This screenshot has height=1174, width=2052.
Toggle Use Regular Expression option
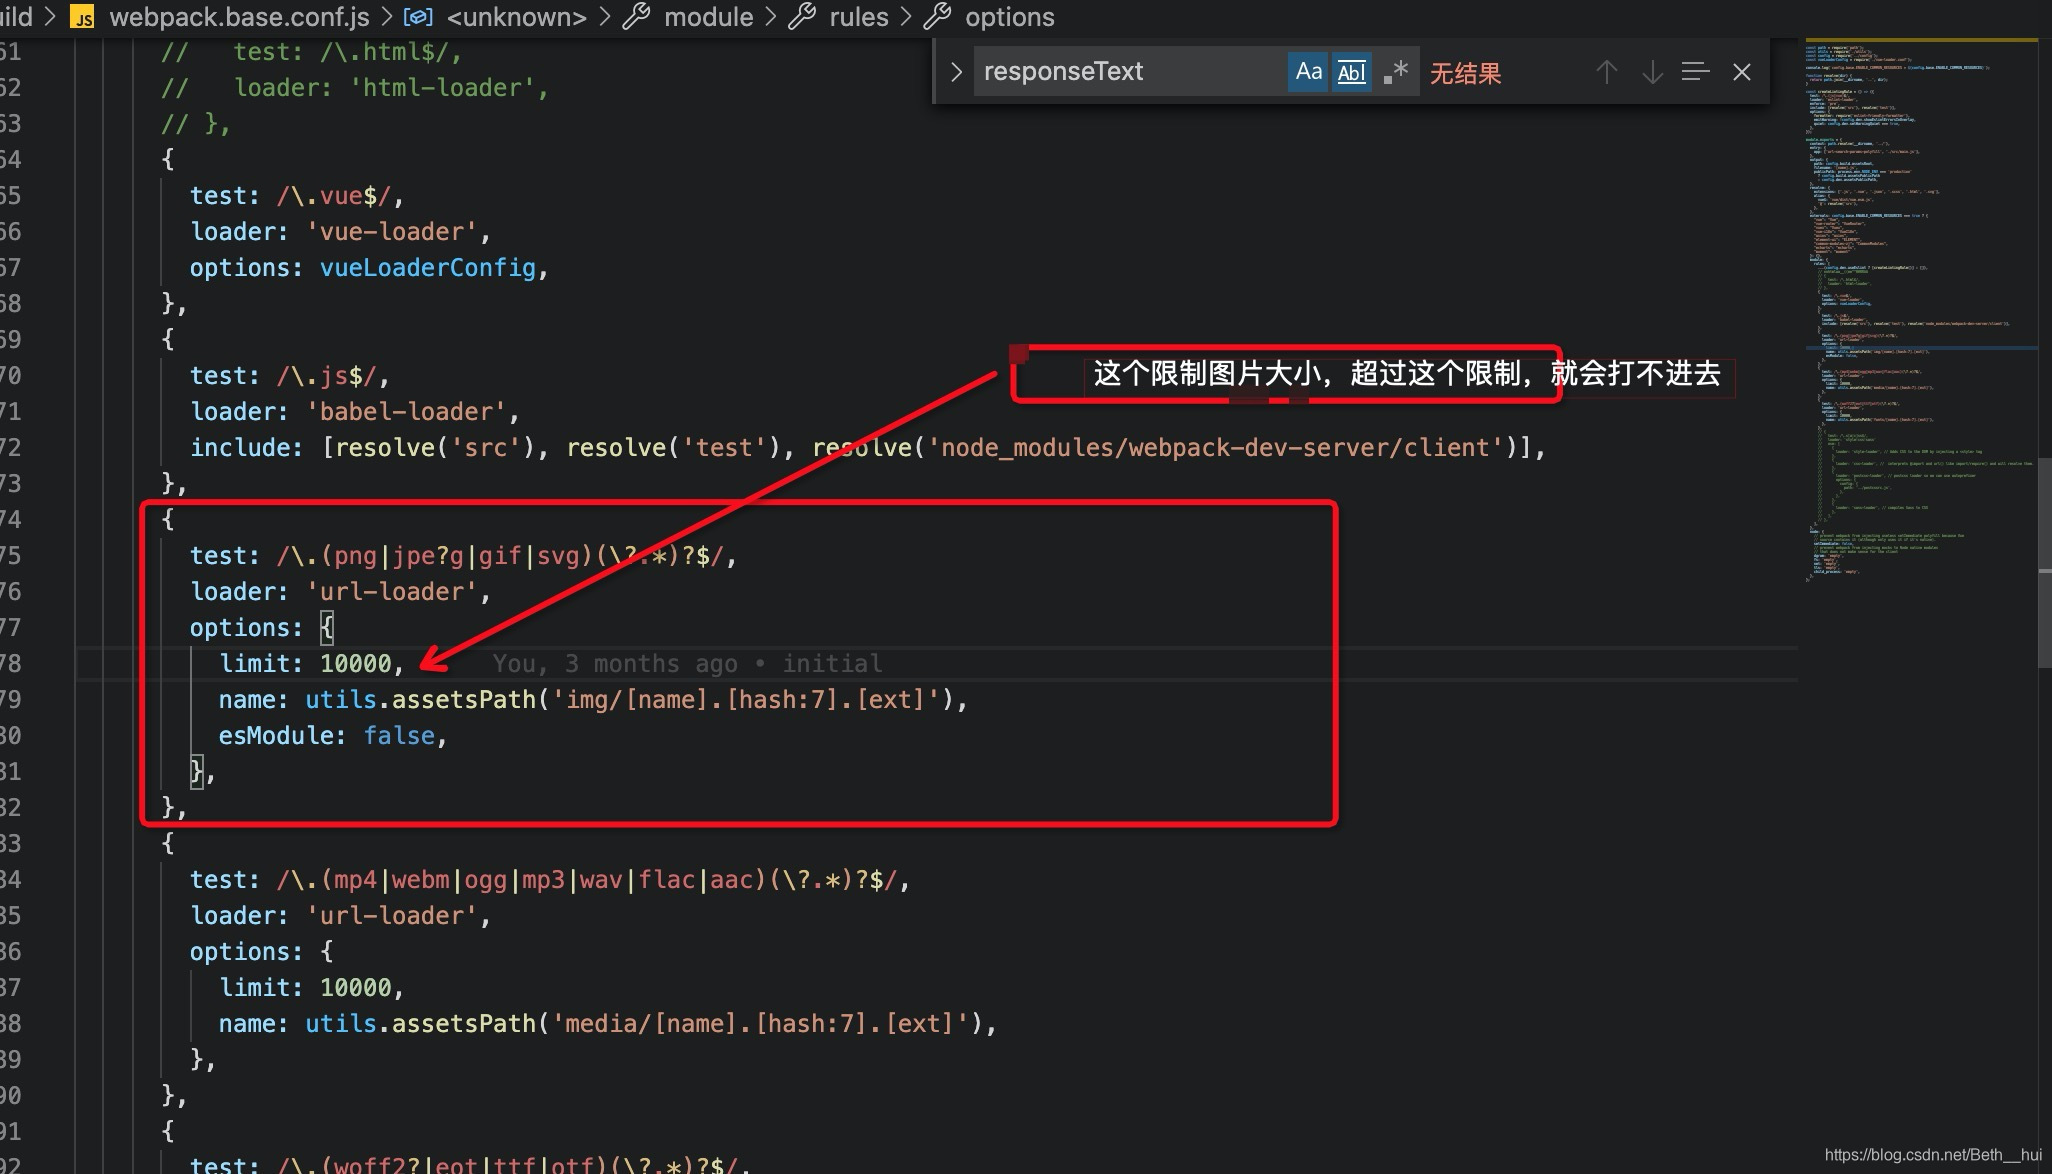tap(1396, 72)
